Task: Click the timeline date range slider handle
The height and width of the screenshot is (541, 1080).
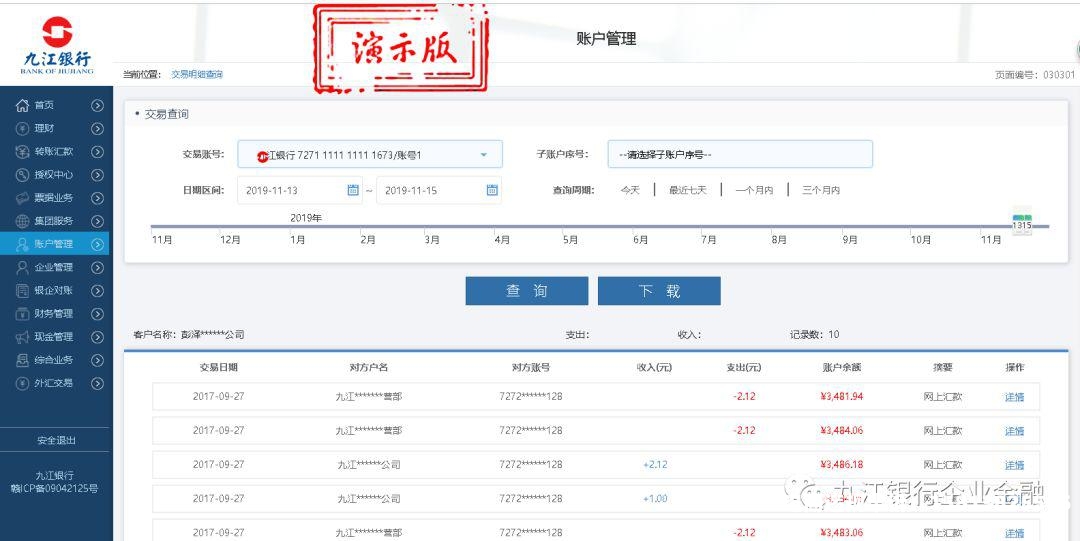Action: pos(1021,224)
